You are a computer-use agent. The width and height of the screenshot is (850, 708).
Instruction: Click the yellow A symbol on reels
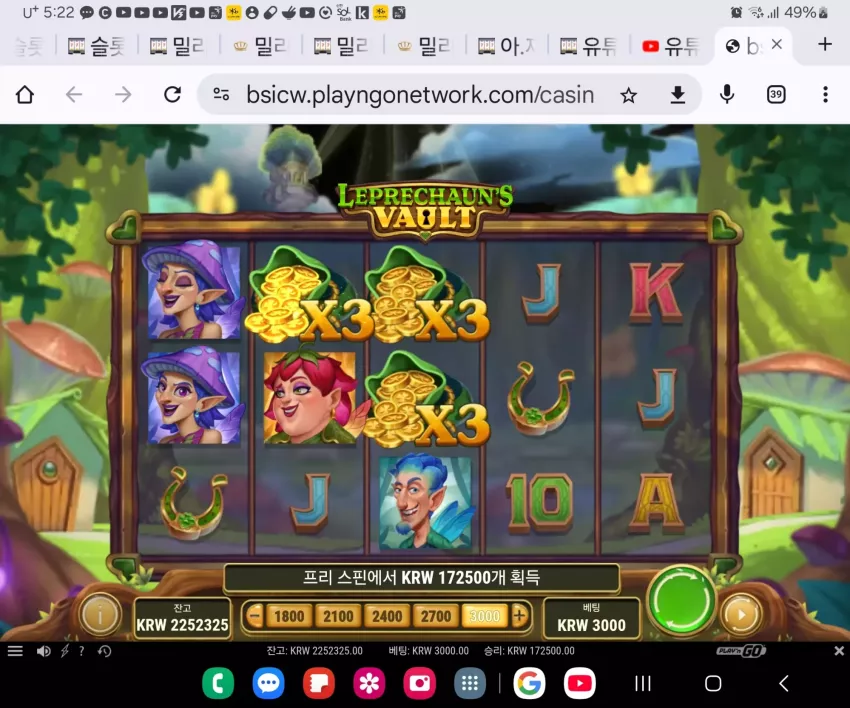[x=656, y=503]
